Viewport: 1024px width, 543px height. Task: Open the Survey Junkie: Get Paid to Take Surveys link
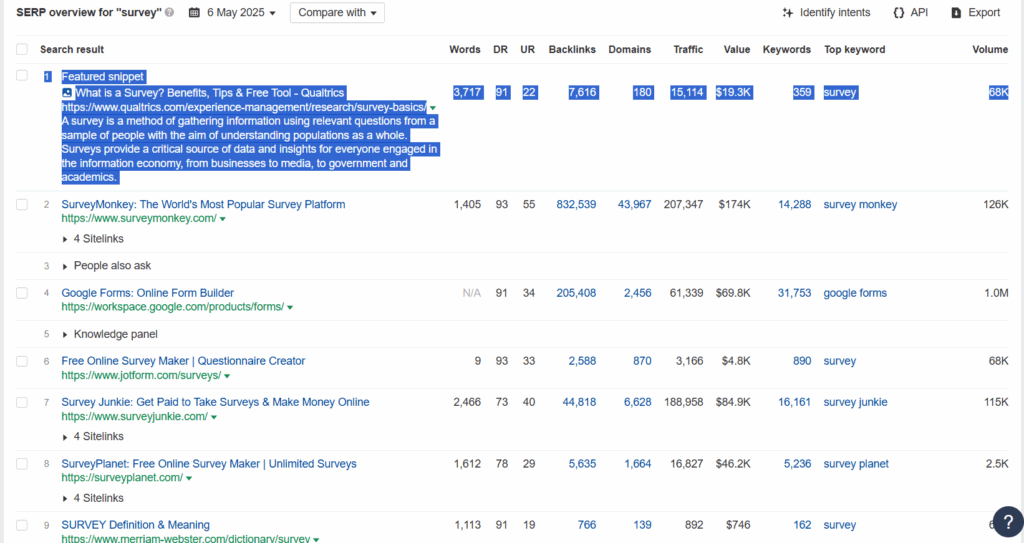(x=216, y=402)
